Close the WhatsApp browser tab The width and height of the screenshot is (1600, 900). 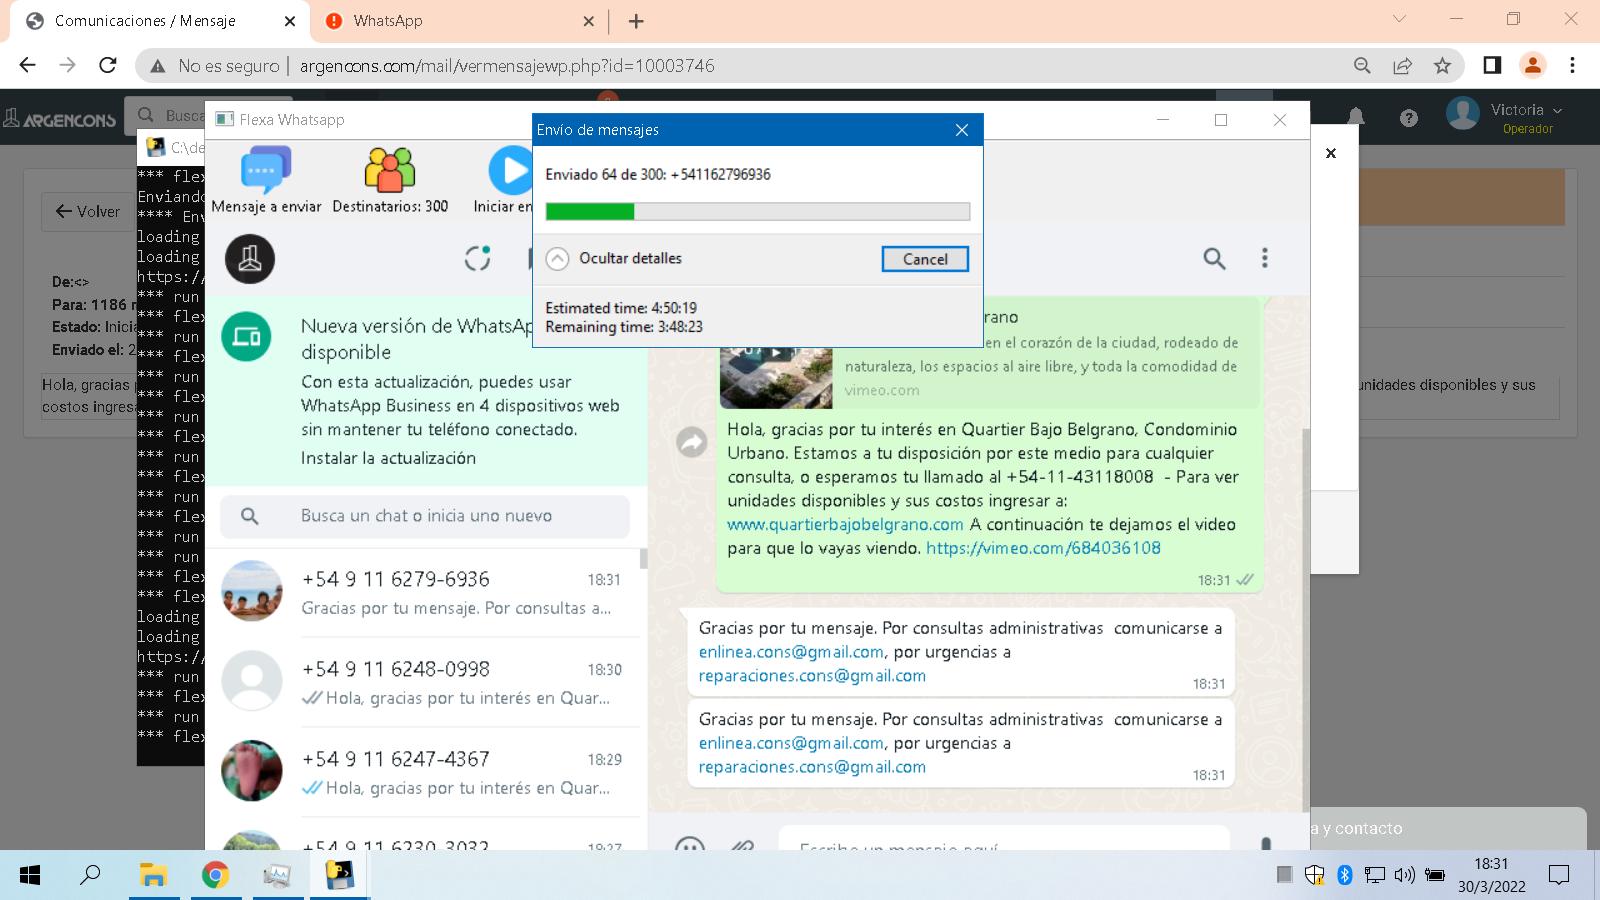pyautogui.click(x=588, y=21)
